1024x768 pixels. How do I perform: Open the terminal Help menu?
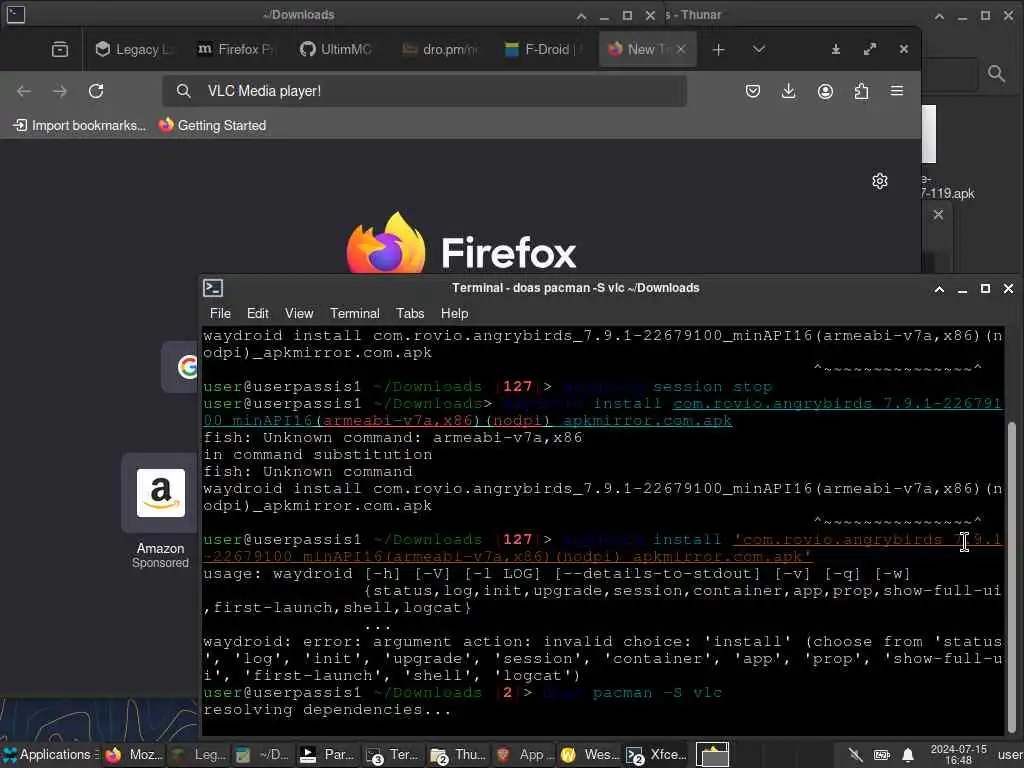(455, 313)
